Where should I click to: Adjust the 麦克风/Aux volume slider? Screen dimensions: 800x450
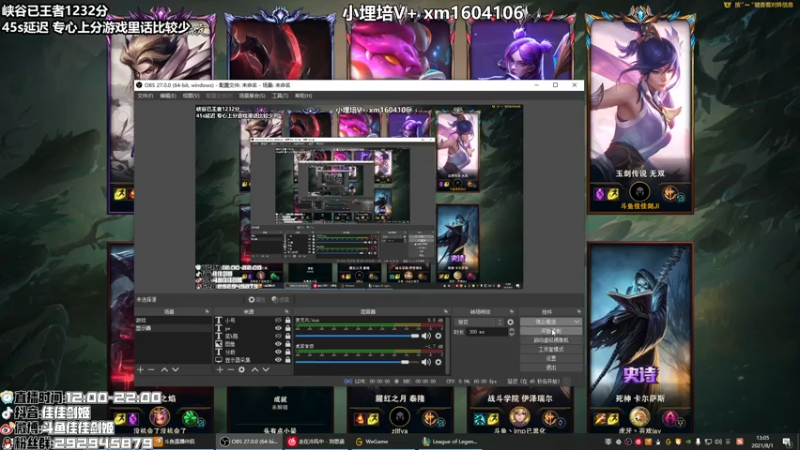(357, 336)
